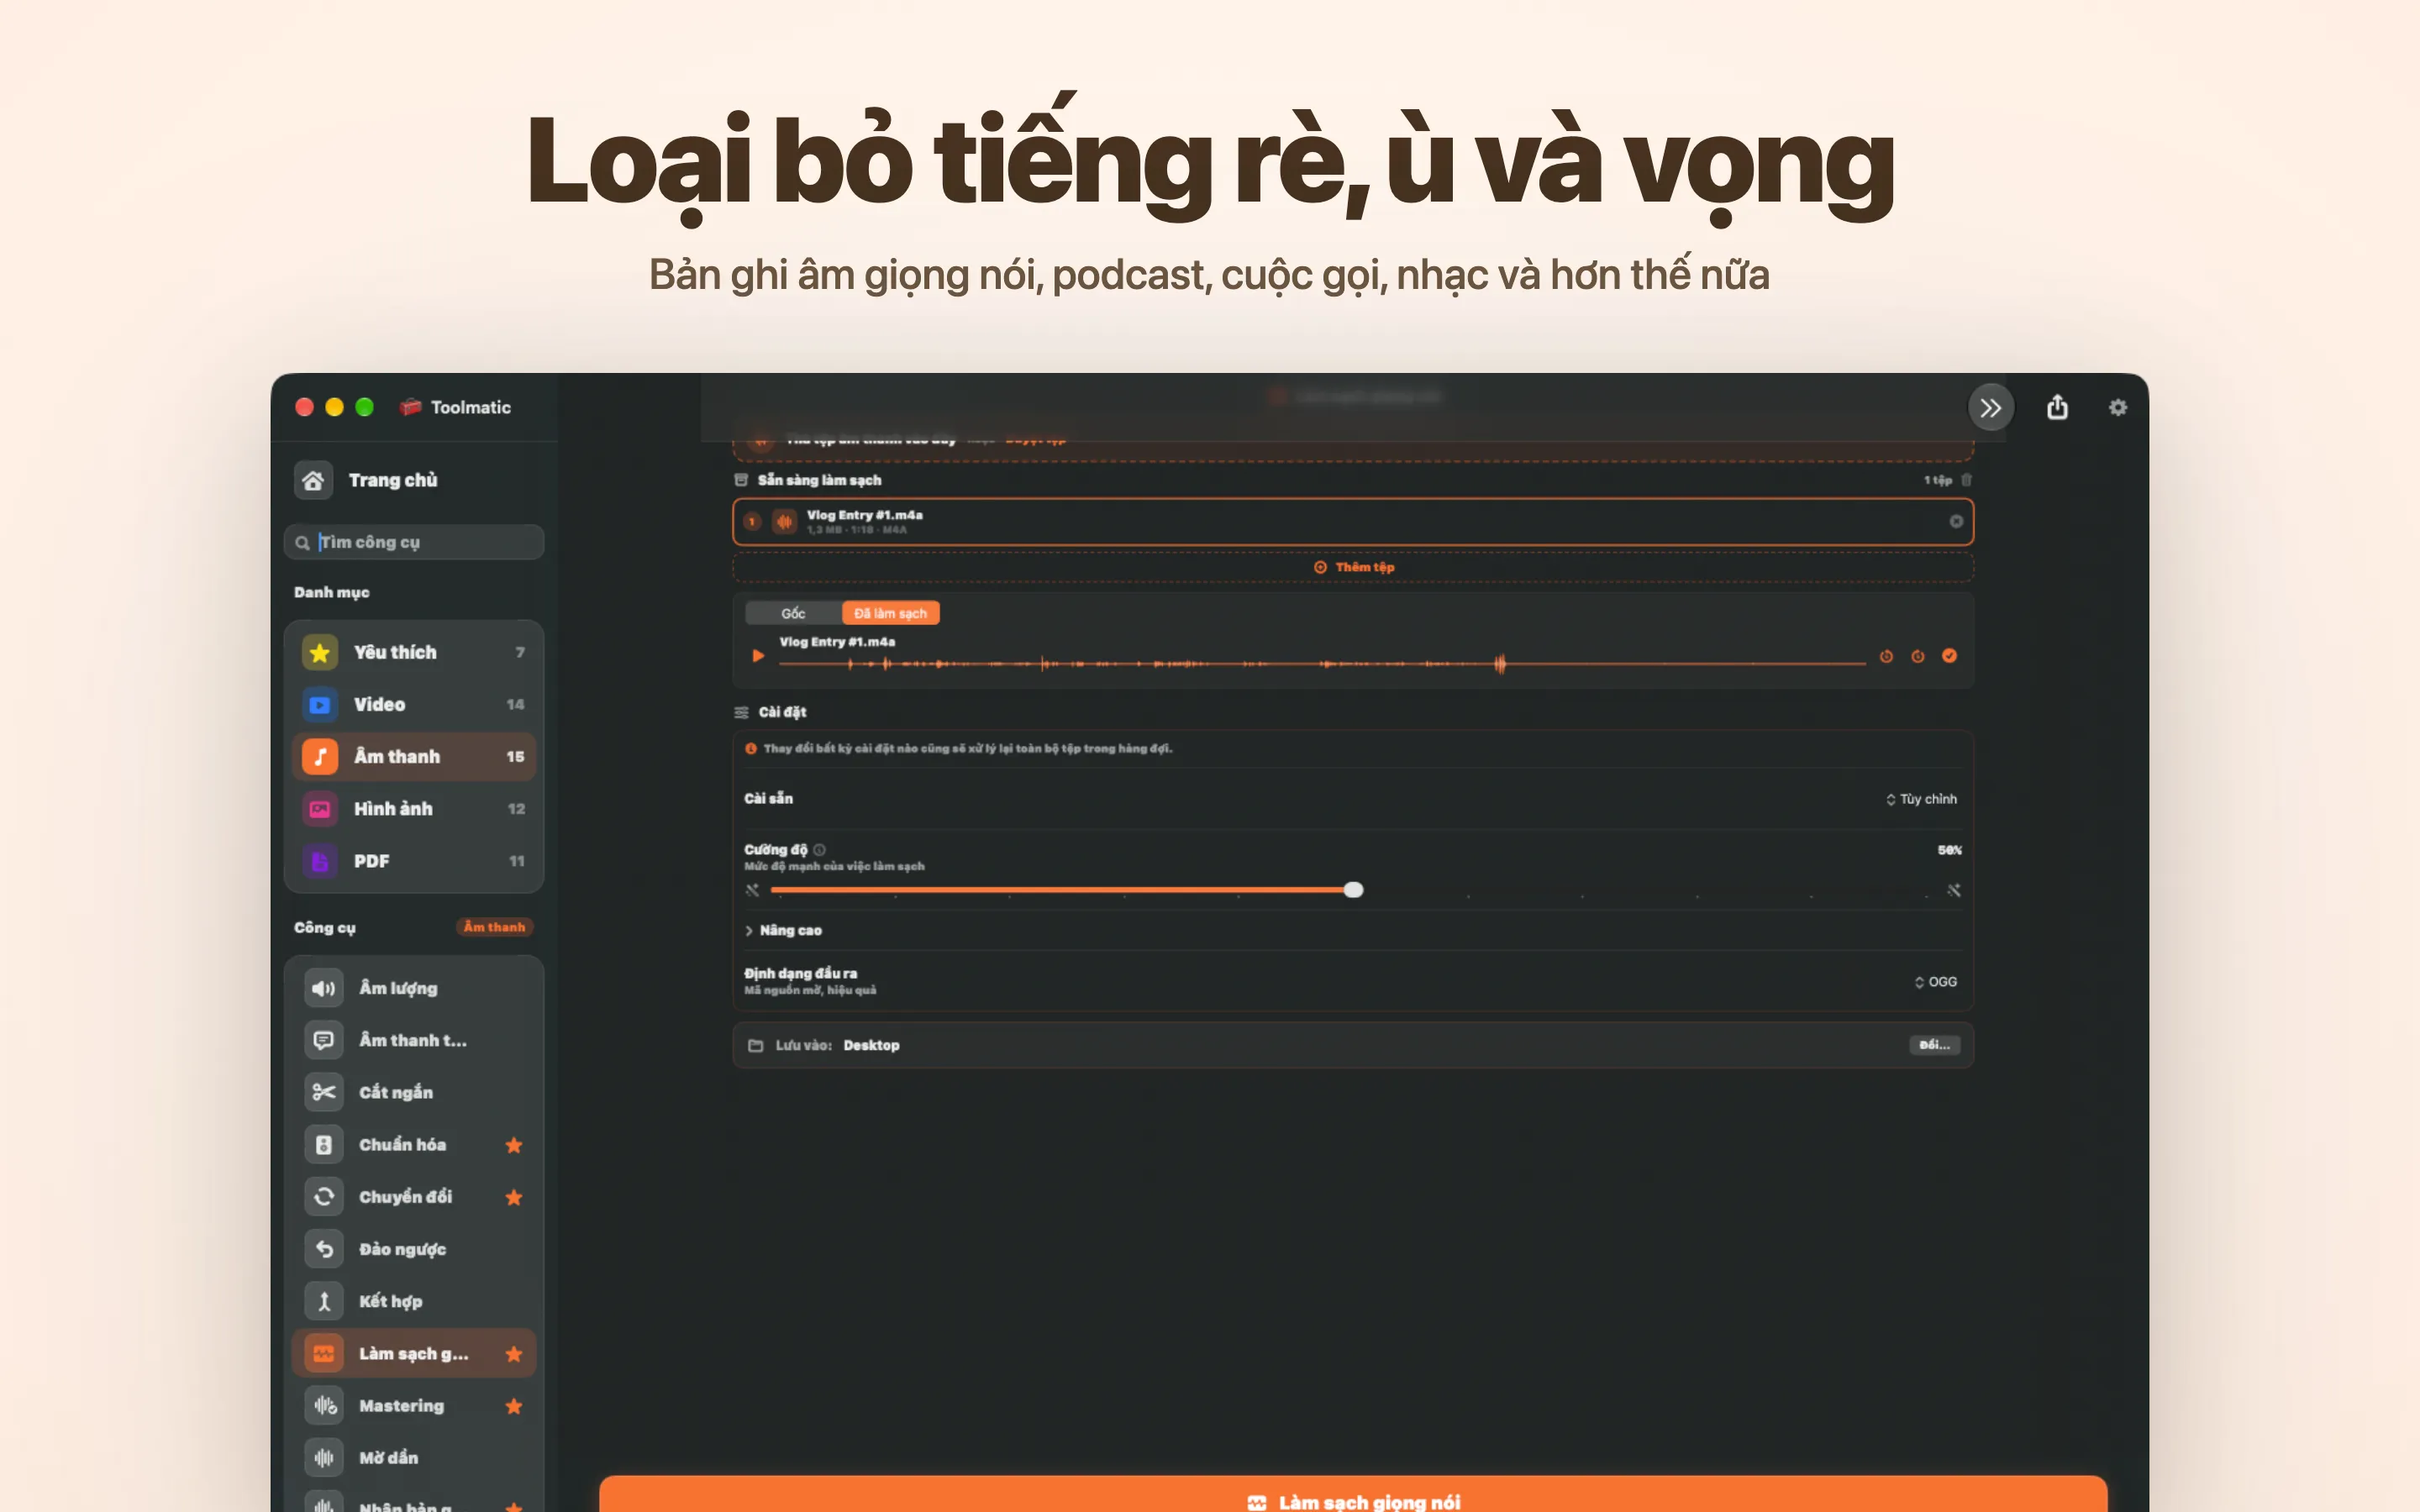Open the Chuyển đổi converter tool
2420x1512 pixels.
pyautogui.click(x=414, y=1197)
